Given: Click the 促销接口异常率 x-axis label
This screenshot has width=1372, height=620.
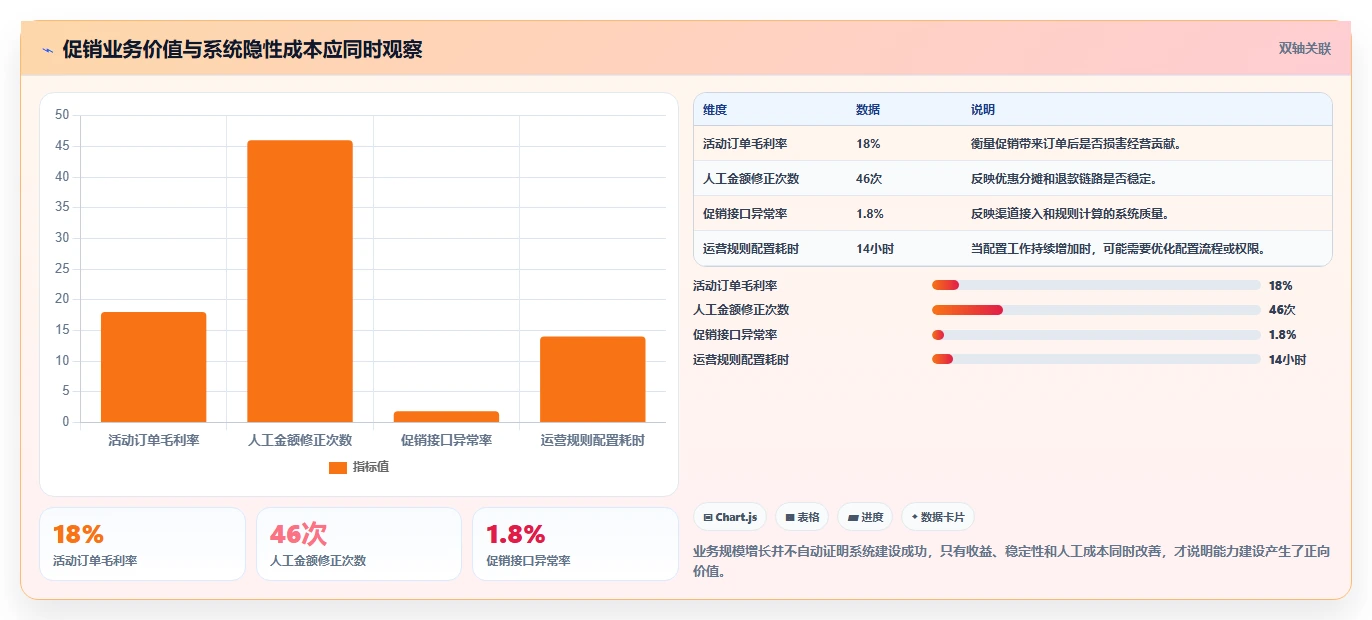Looking at the screenshot, I should pyautogui.click(x=446, y=440).
